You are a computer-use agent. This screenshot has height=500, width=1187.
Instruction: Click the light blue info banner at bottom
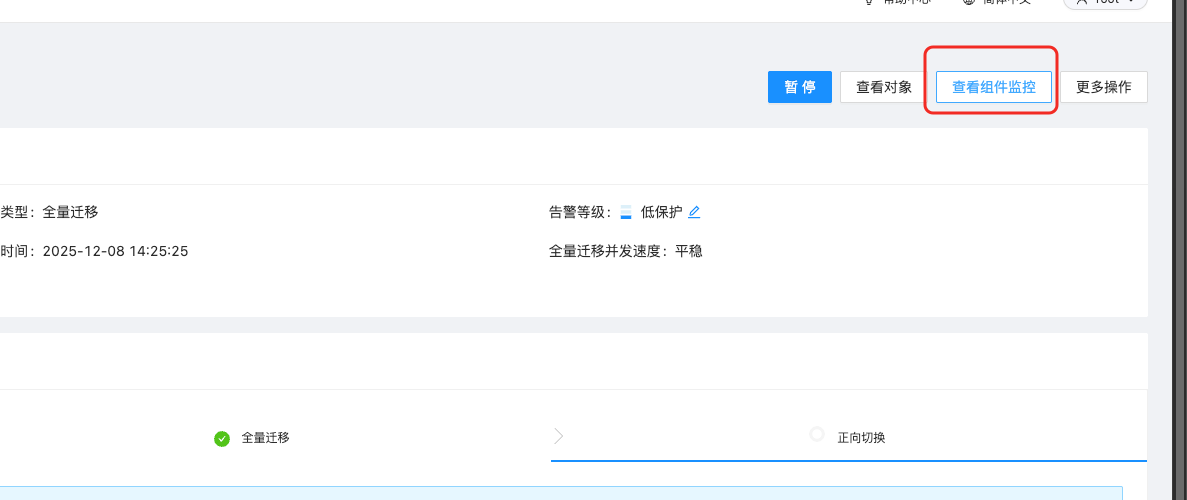pos(560,493)
